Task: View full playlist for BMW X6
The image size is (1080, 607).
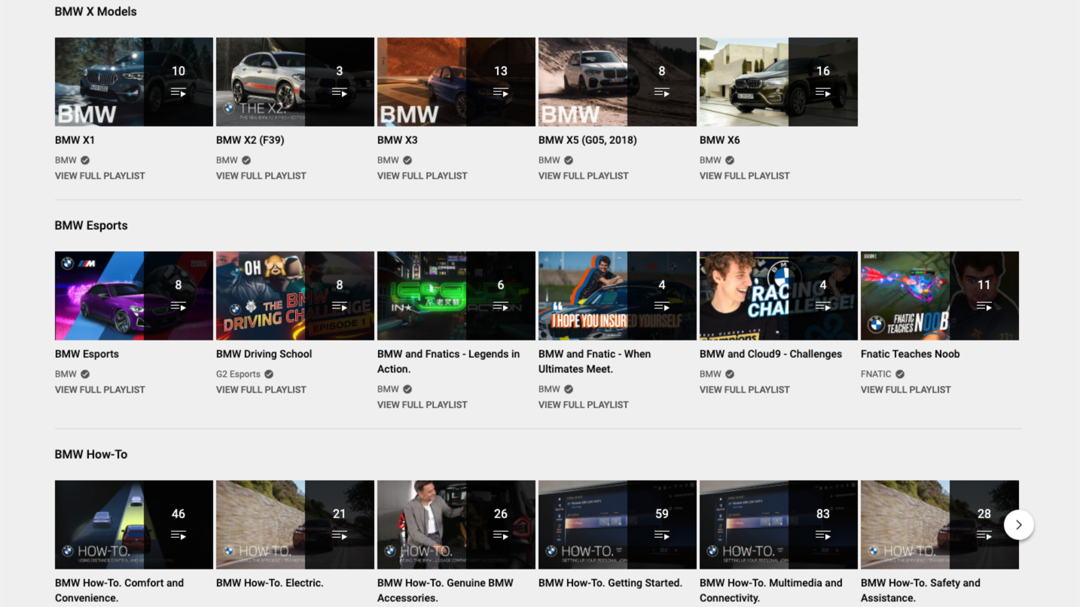Action: pos(745,176)
